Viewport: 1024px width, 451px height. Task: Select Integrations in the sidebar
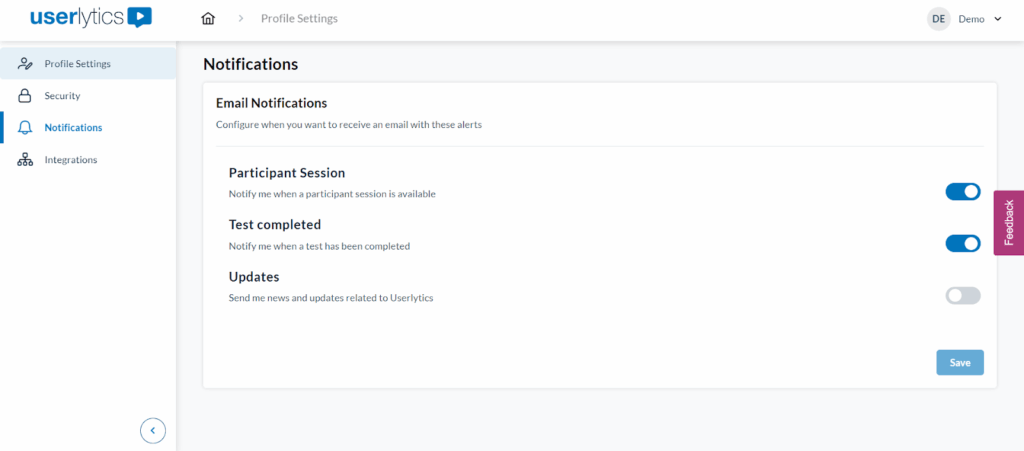pos(70,160)
